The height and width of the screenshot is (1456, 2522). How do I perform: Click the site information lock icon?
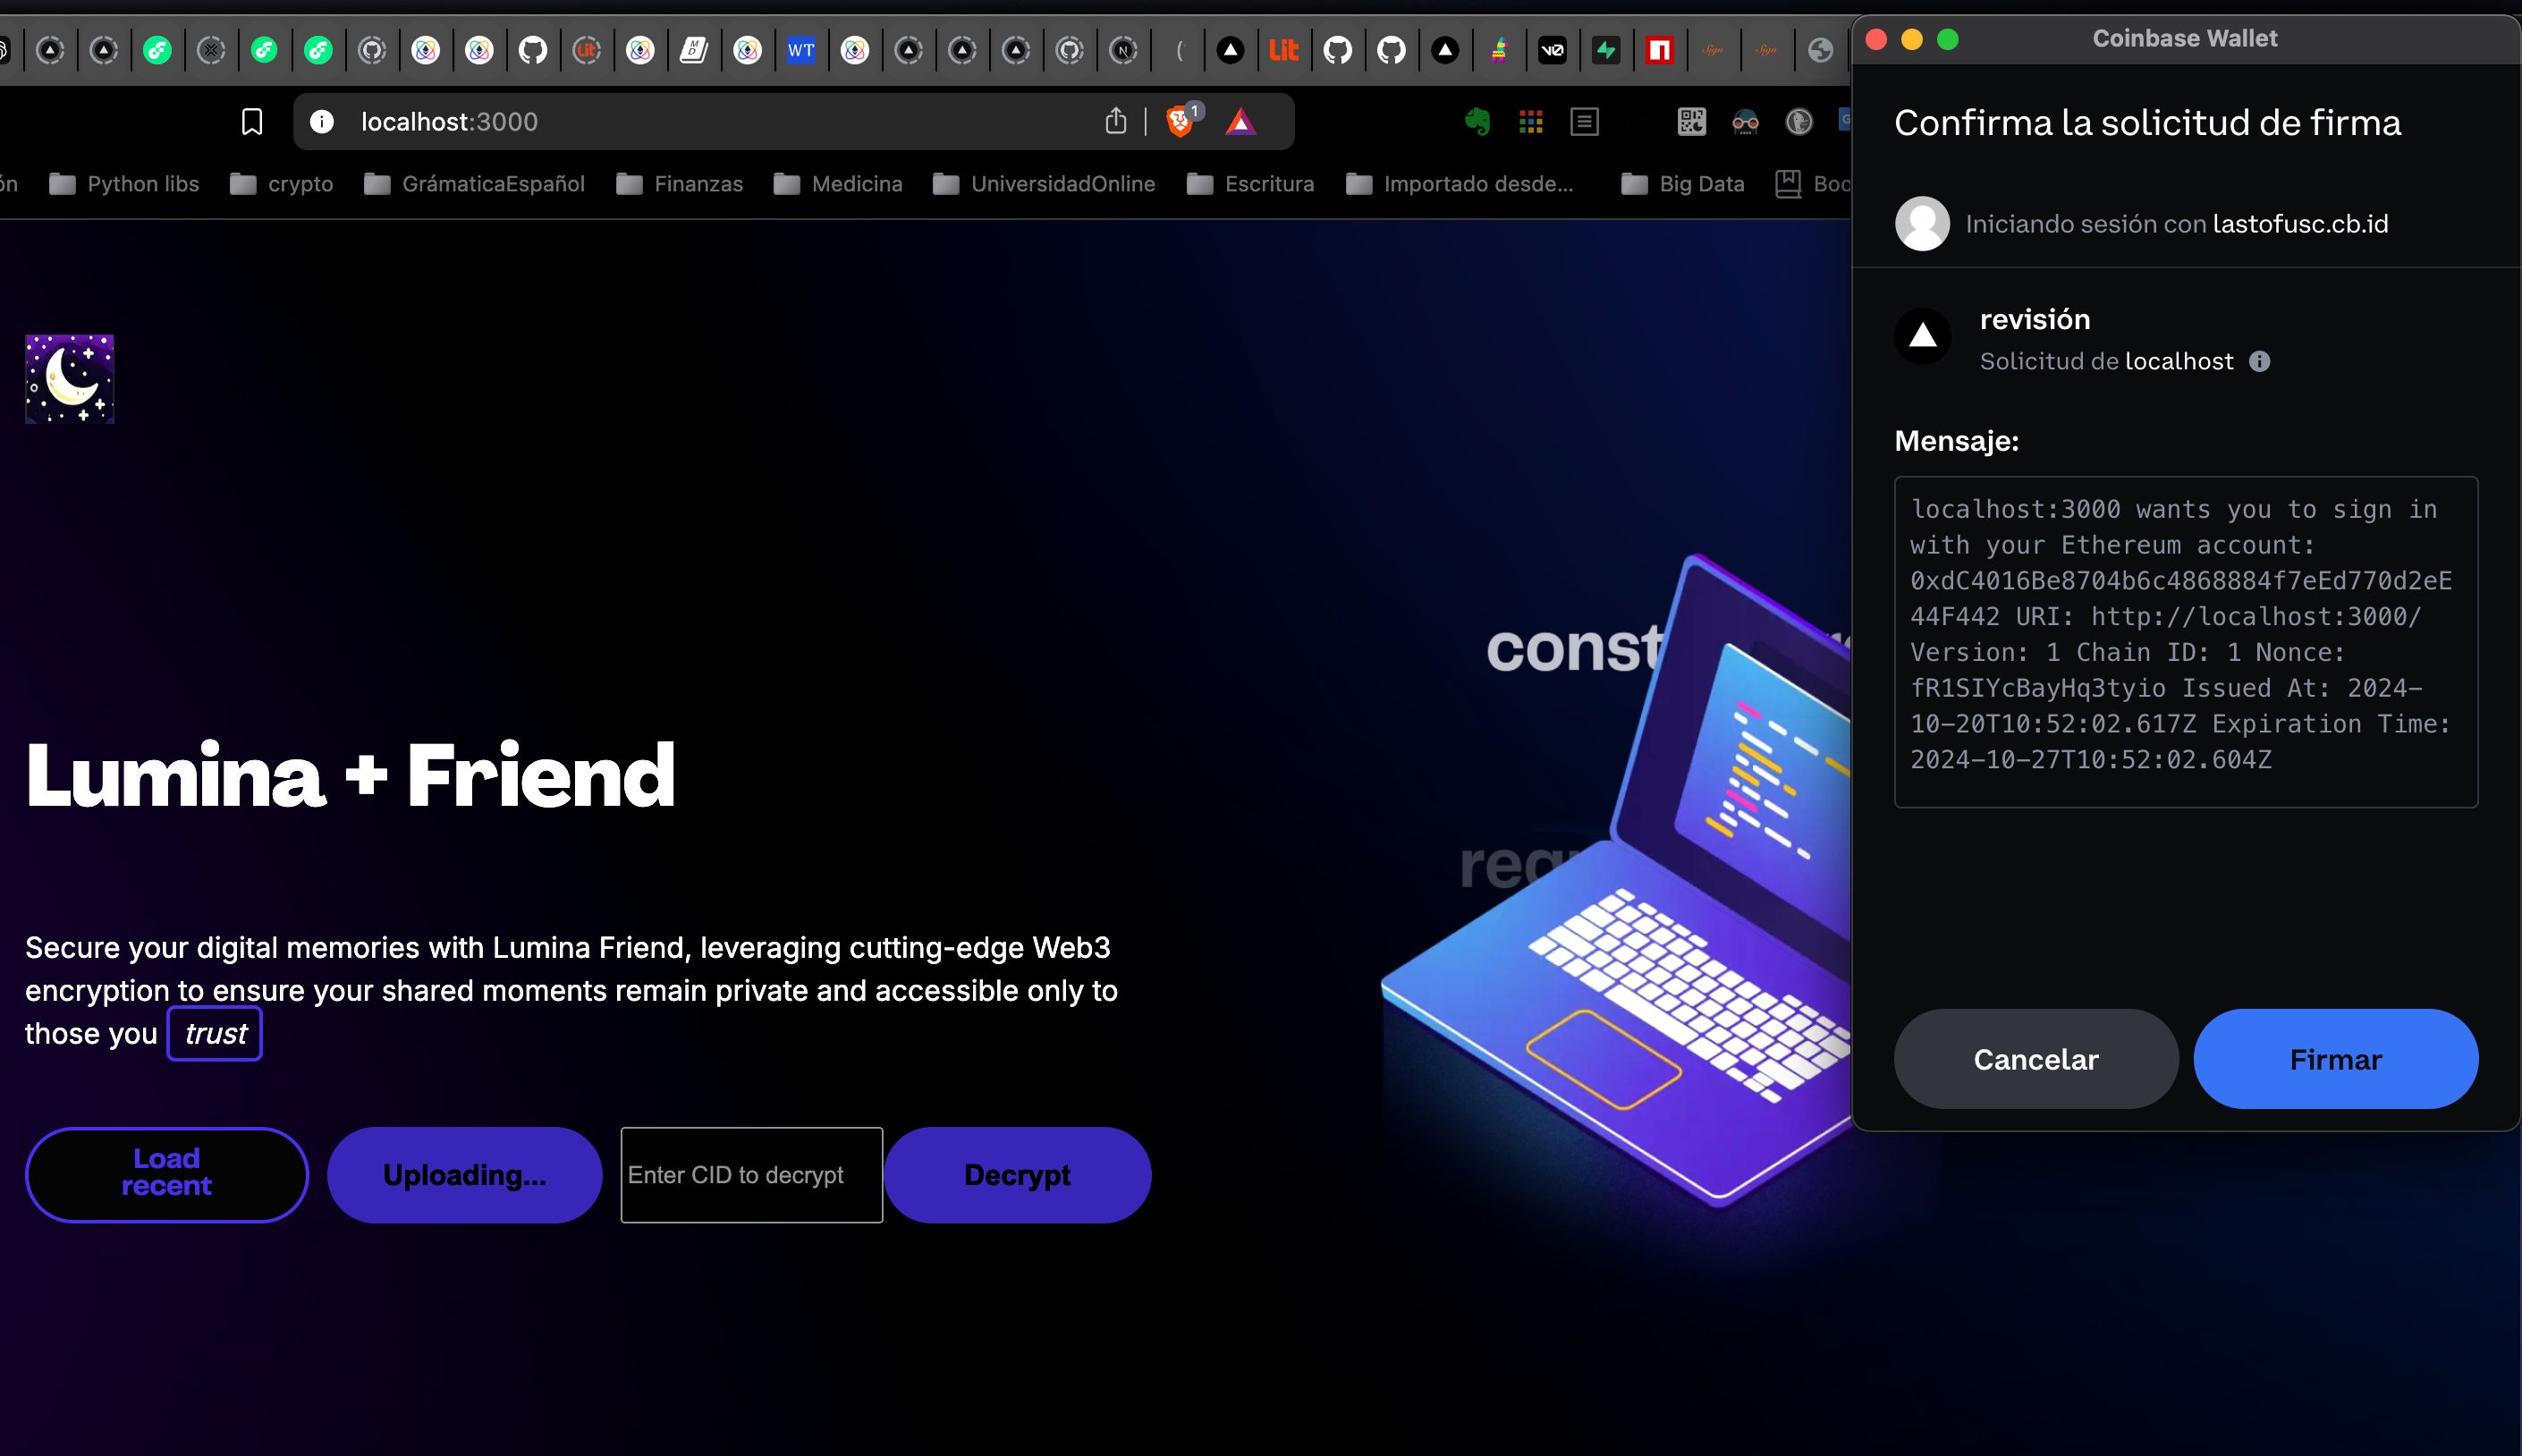pos(327,123)
